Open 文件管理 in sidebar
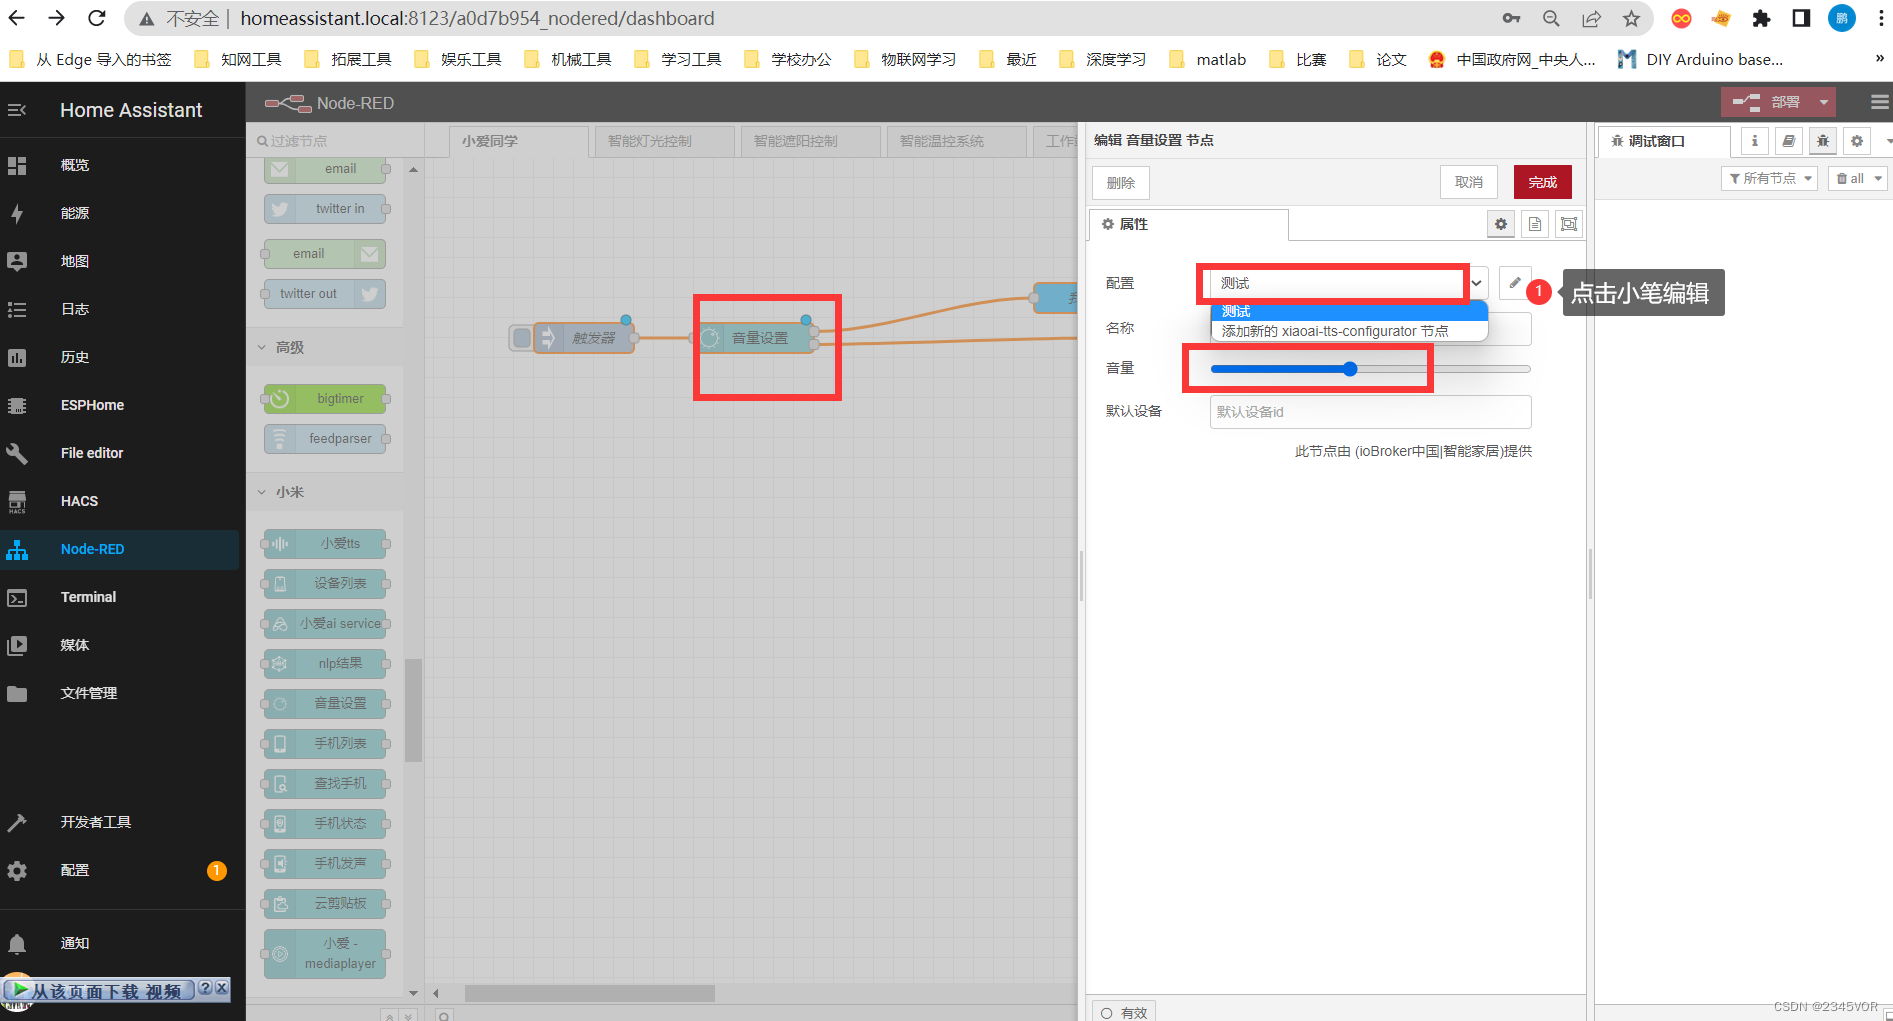 click(120, 693)
